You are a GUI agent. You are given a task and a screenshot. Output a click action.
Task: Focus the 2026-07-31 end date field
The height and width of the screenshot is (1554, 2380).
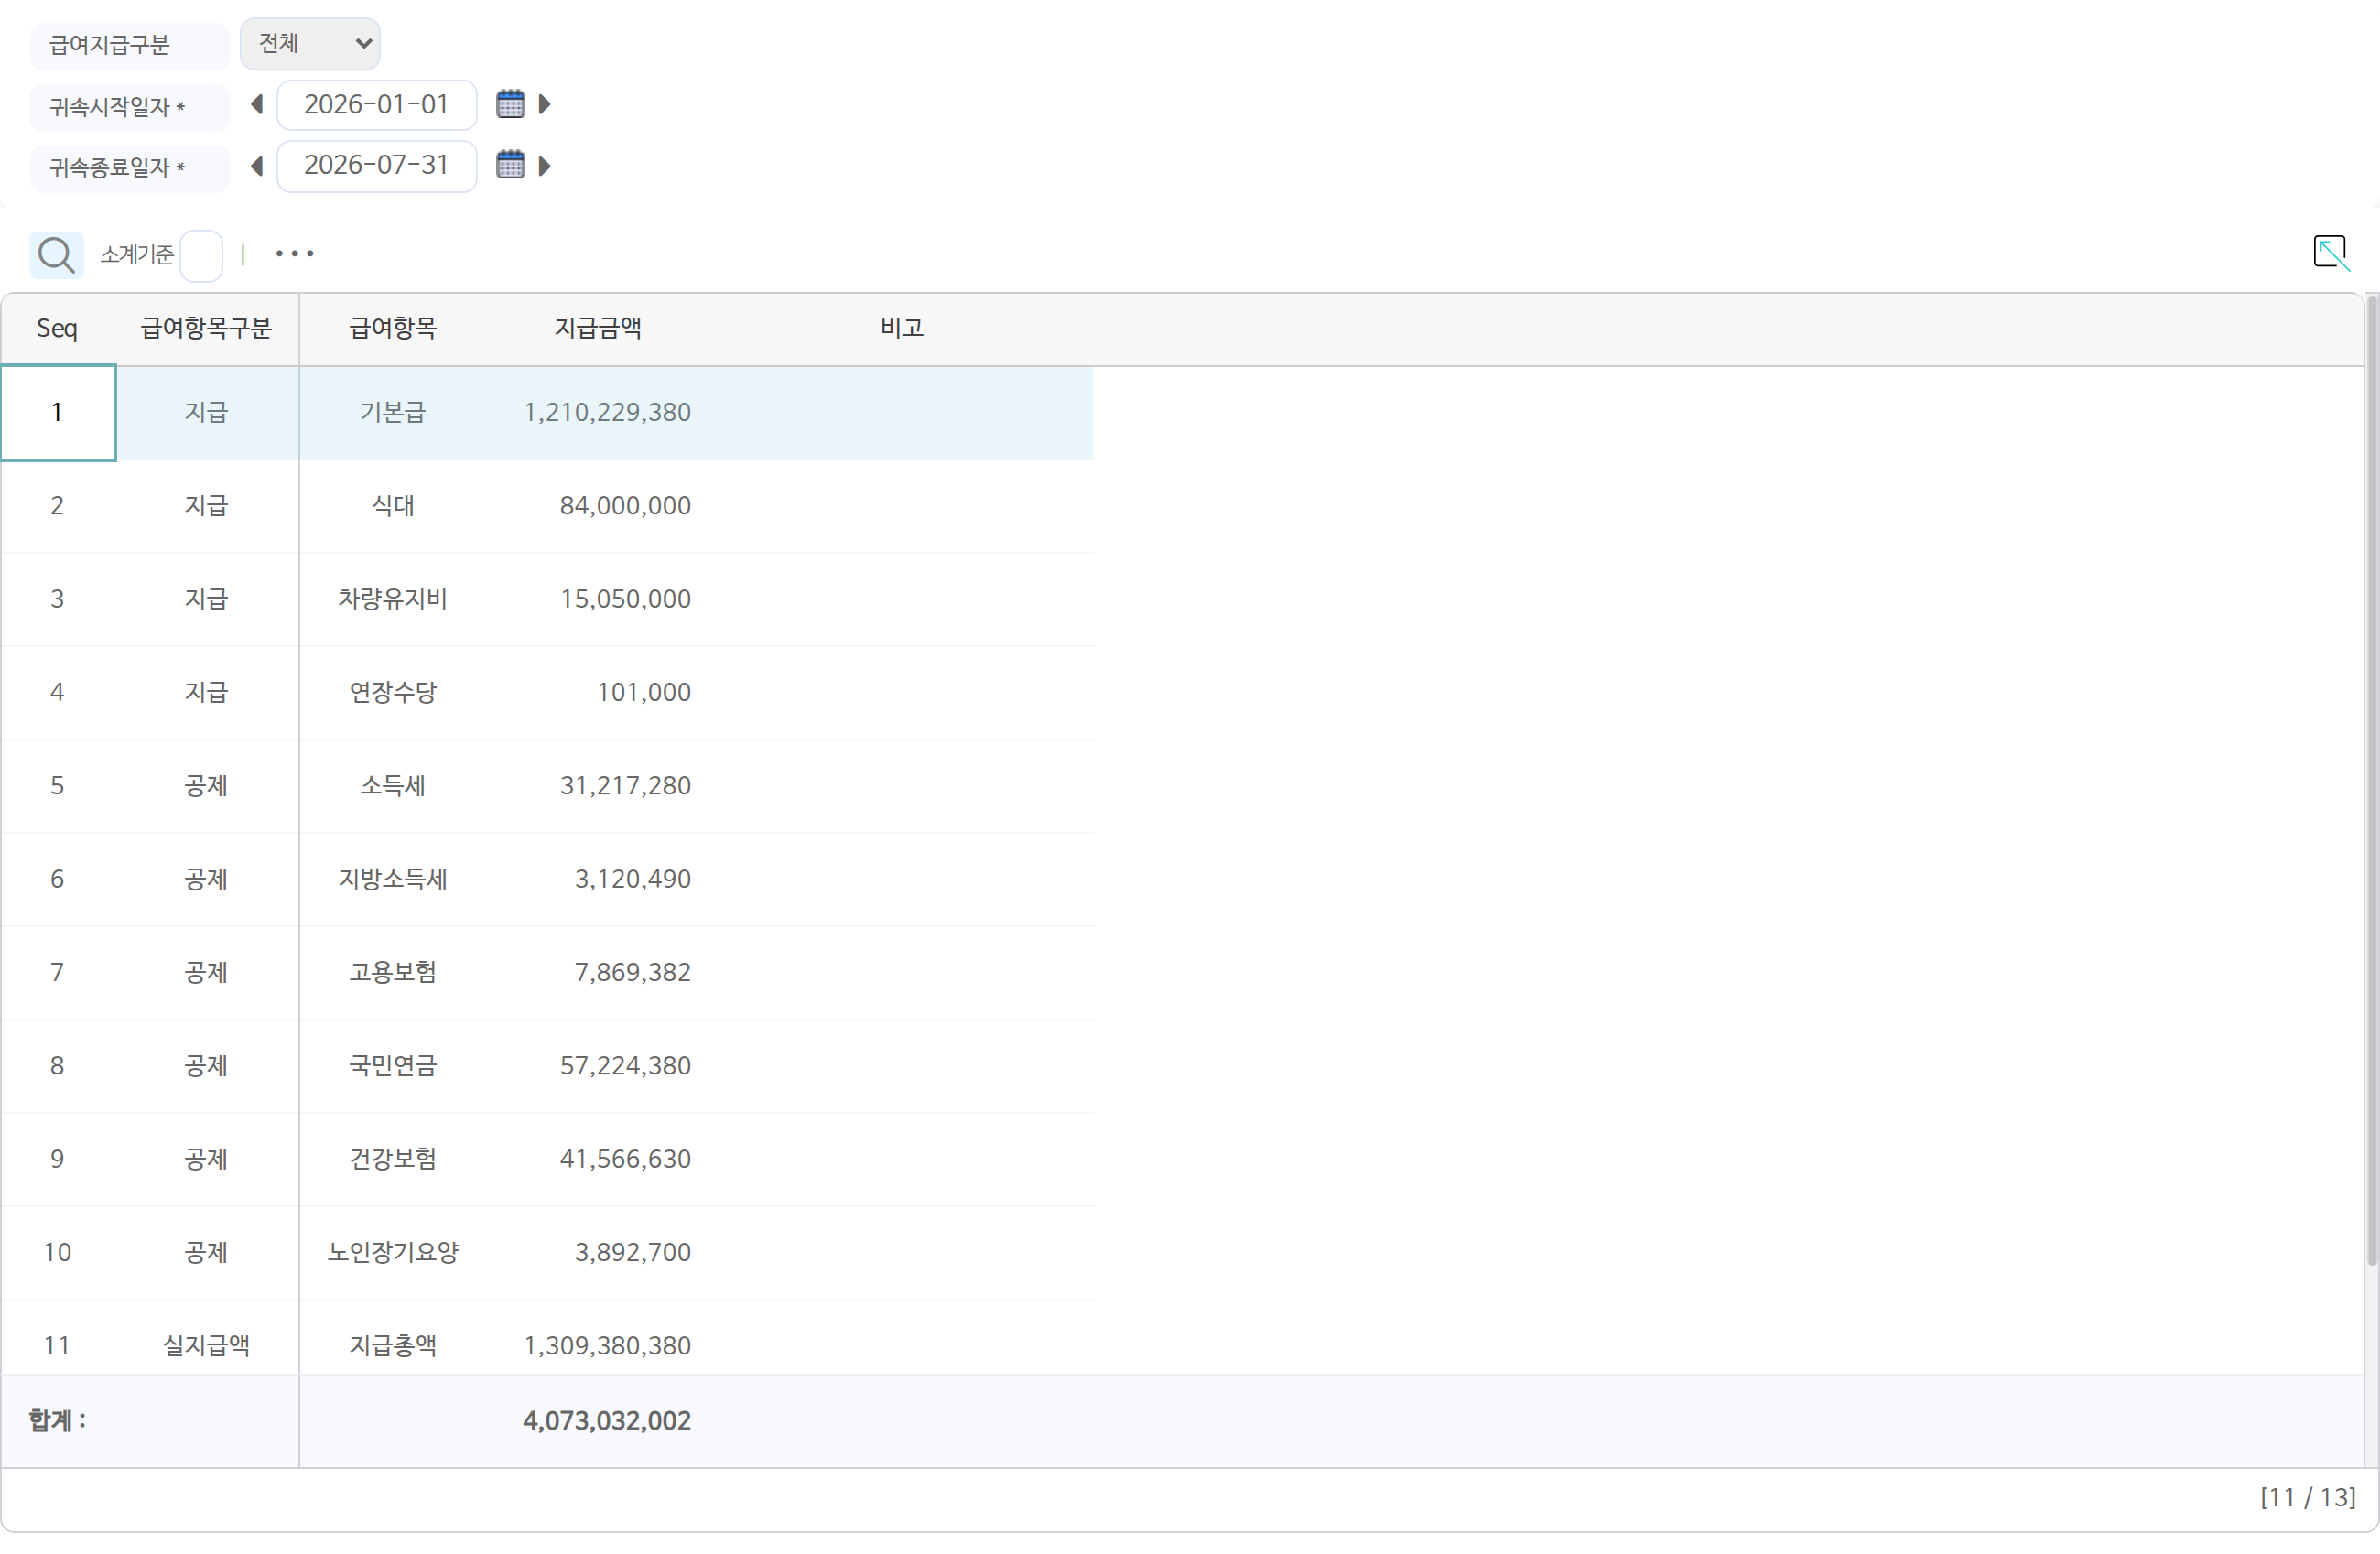(x=377, y=166)
